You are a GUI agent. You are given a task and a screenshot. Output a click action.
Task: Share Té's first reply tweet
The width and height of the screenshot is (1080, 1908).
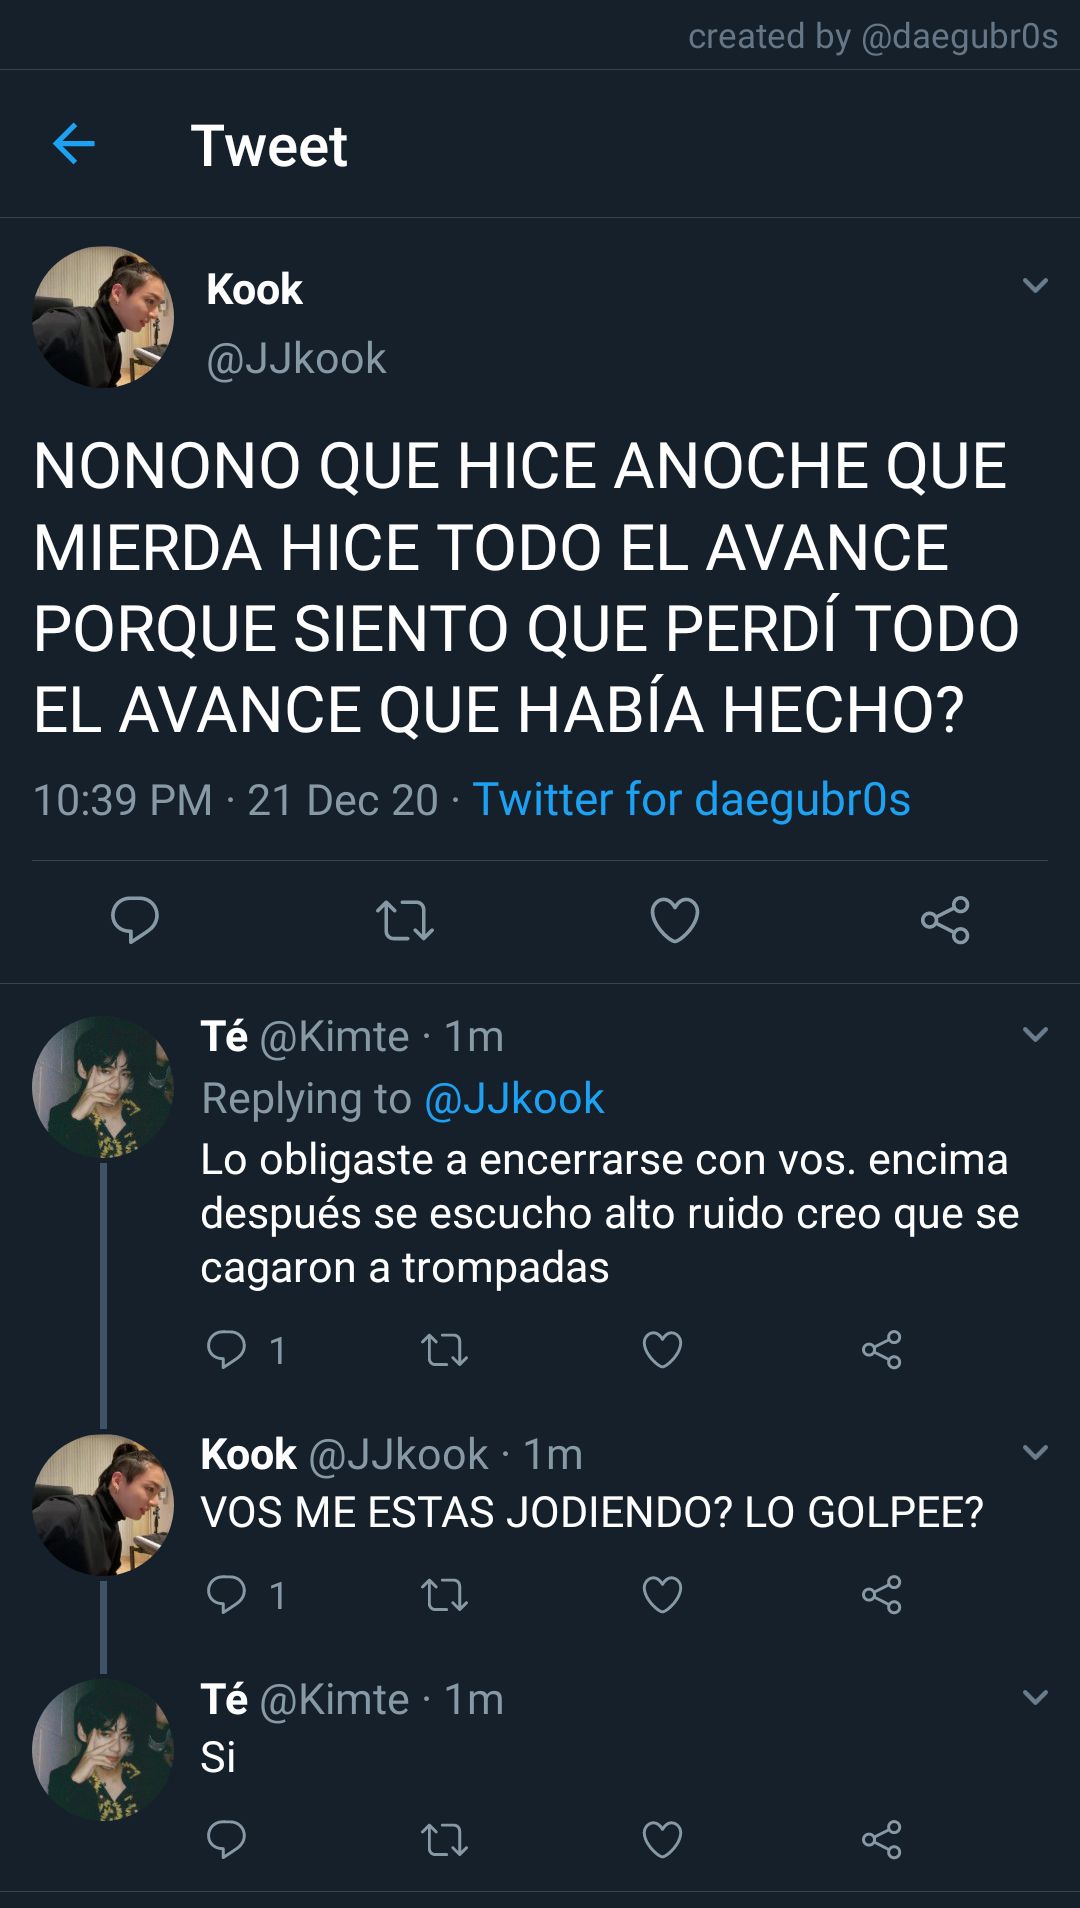pos(881,1350)
